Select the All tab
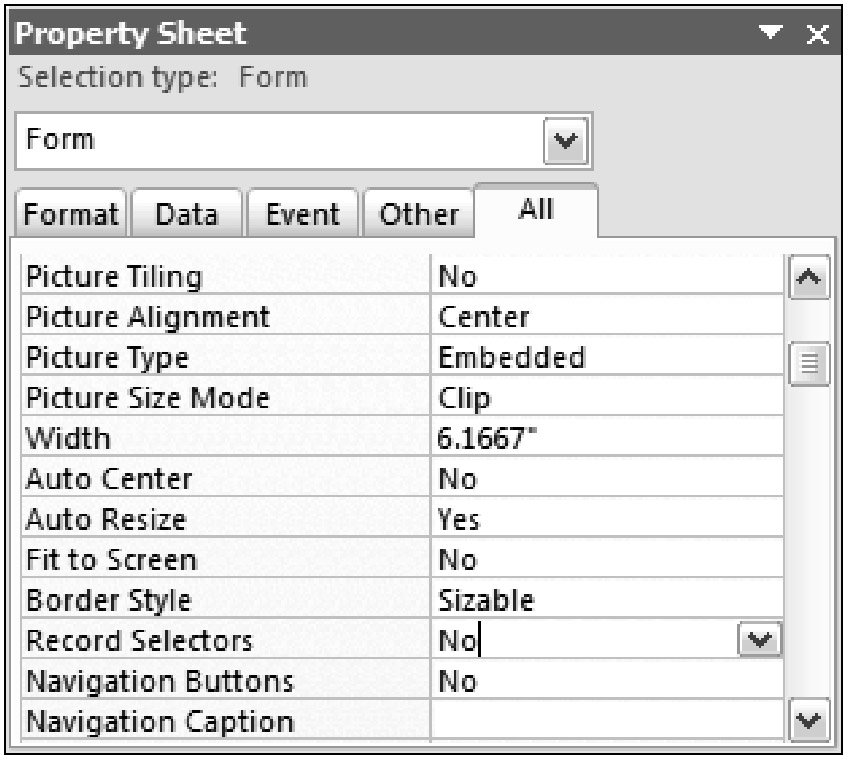The image size is (847, 759). coord(534,210)
